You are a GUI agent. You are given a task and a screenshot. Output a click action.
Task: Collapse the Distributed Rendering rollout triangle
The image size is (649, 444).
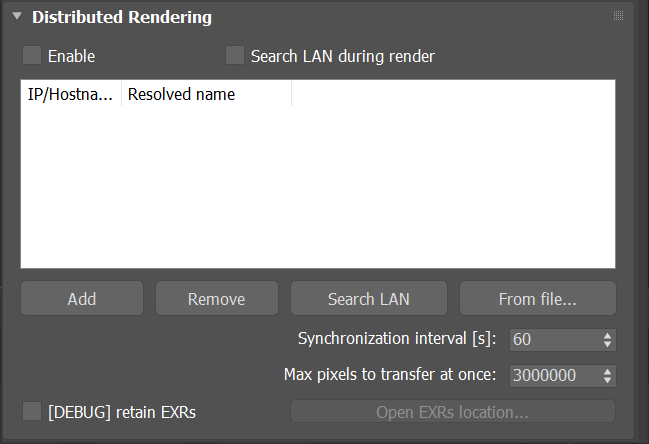[17, 16]
